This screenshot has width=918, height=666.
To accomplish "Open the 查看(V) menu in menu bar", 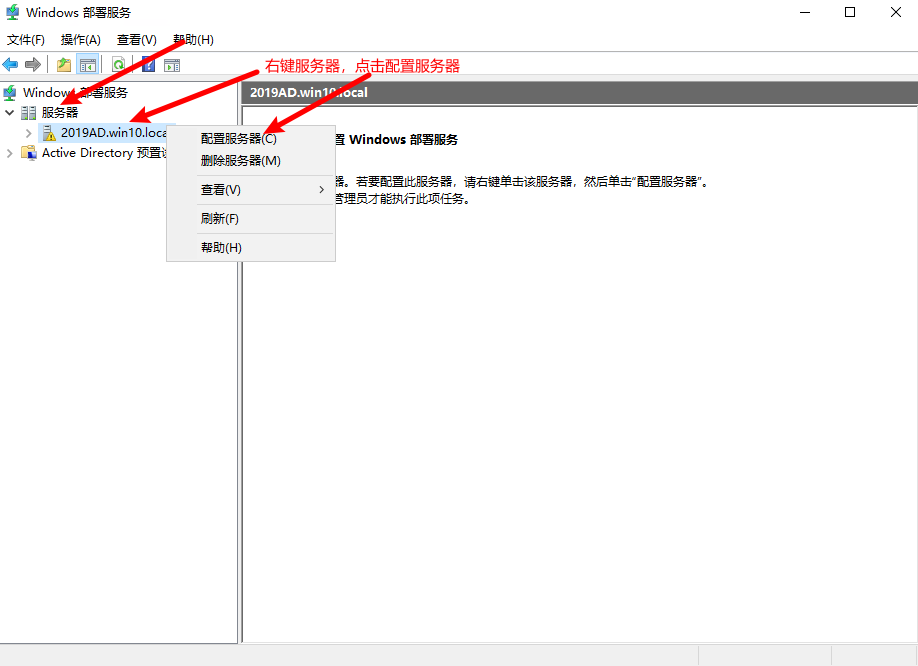I will pyautogui.click(x=137, y=40).
